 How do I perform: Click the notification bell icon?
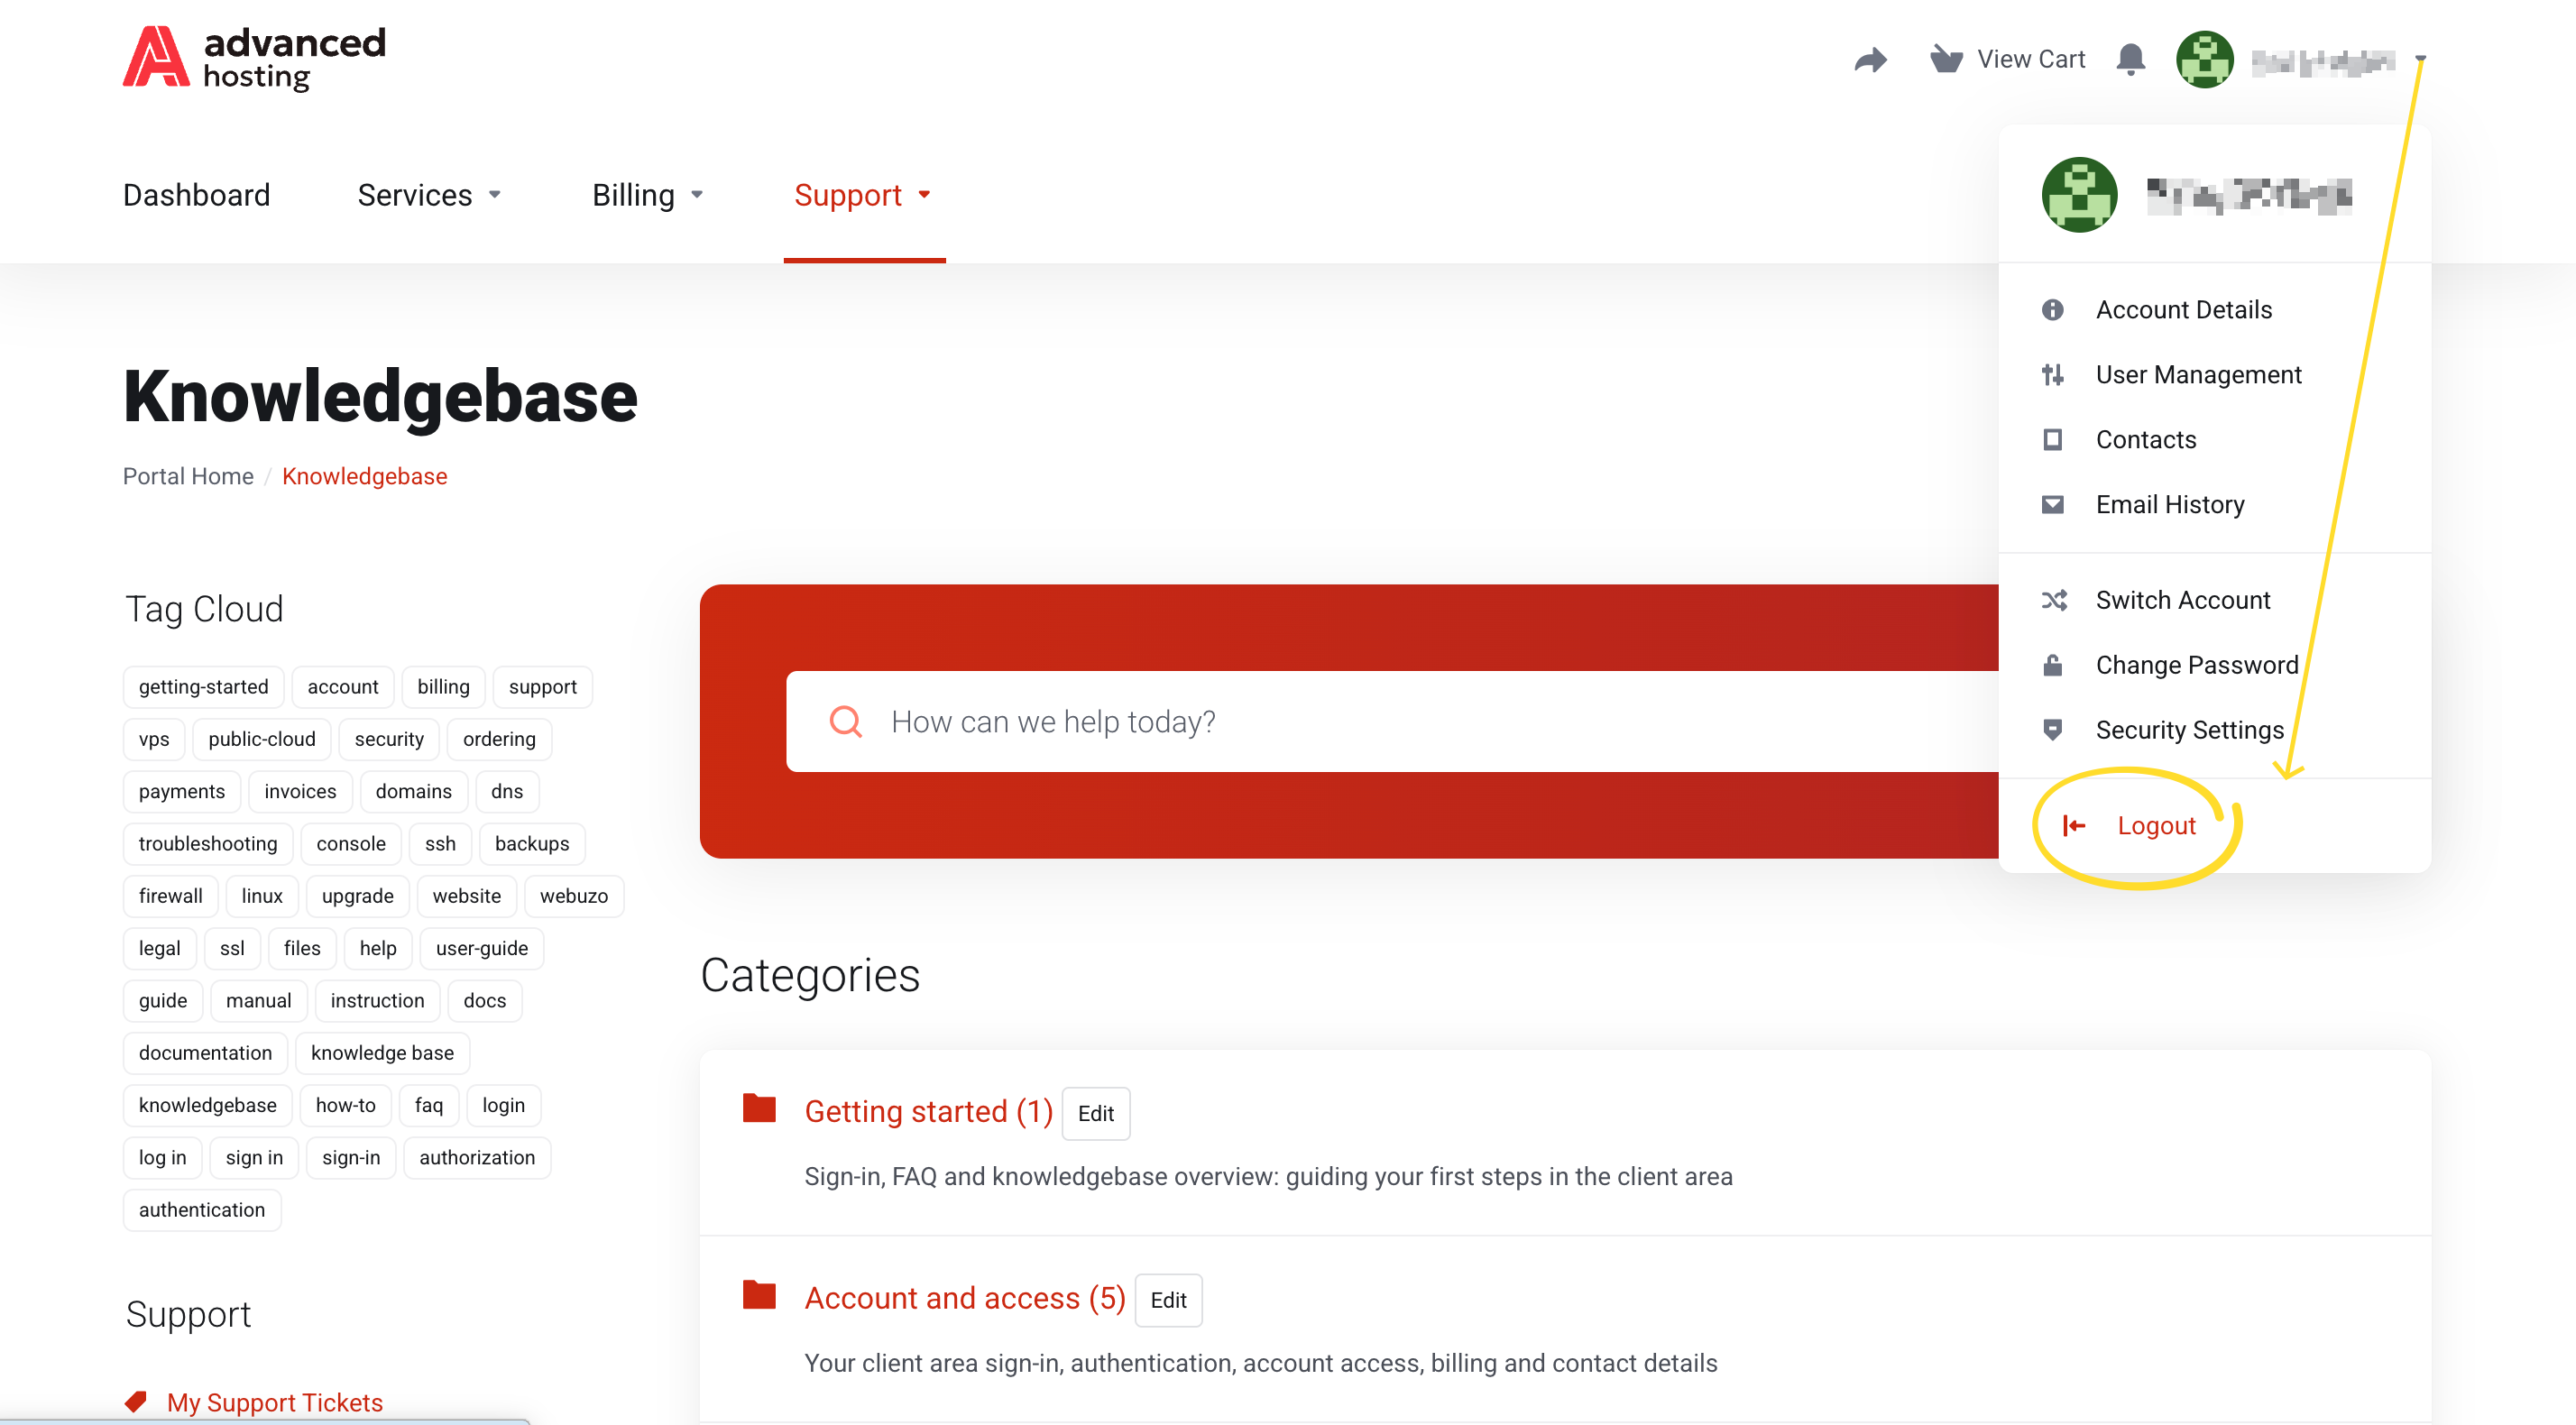click(2131, 60)
